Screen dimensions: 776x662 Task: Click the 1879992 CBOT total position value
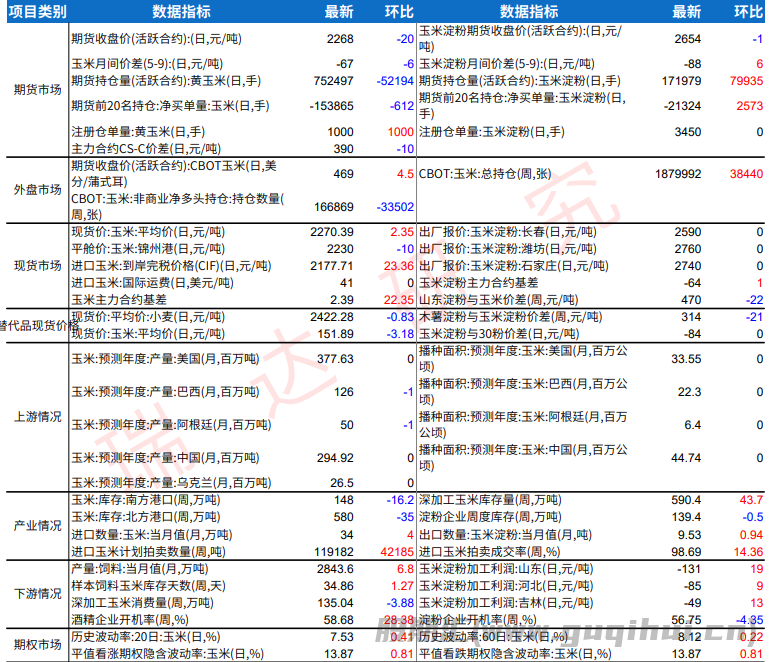(x=679, y=173)
